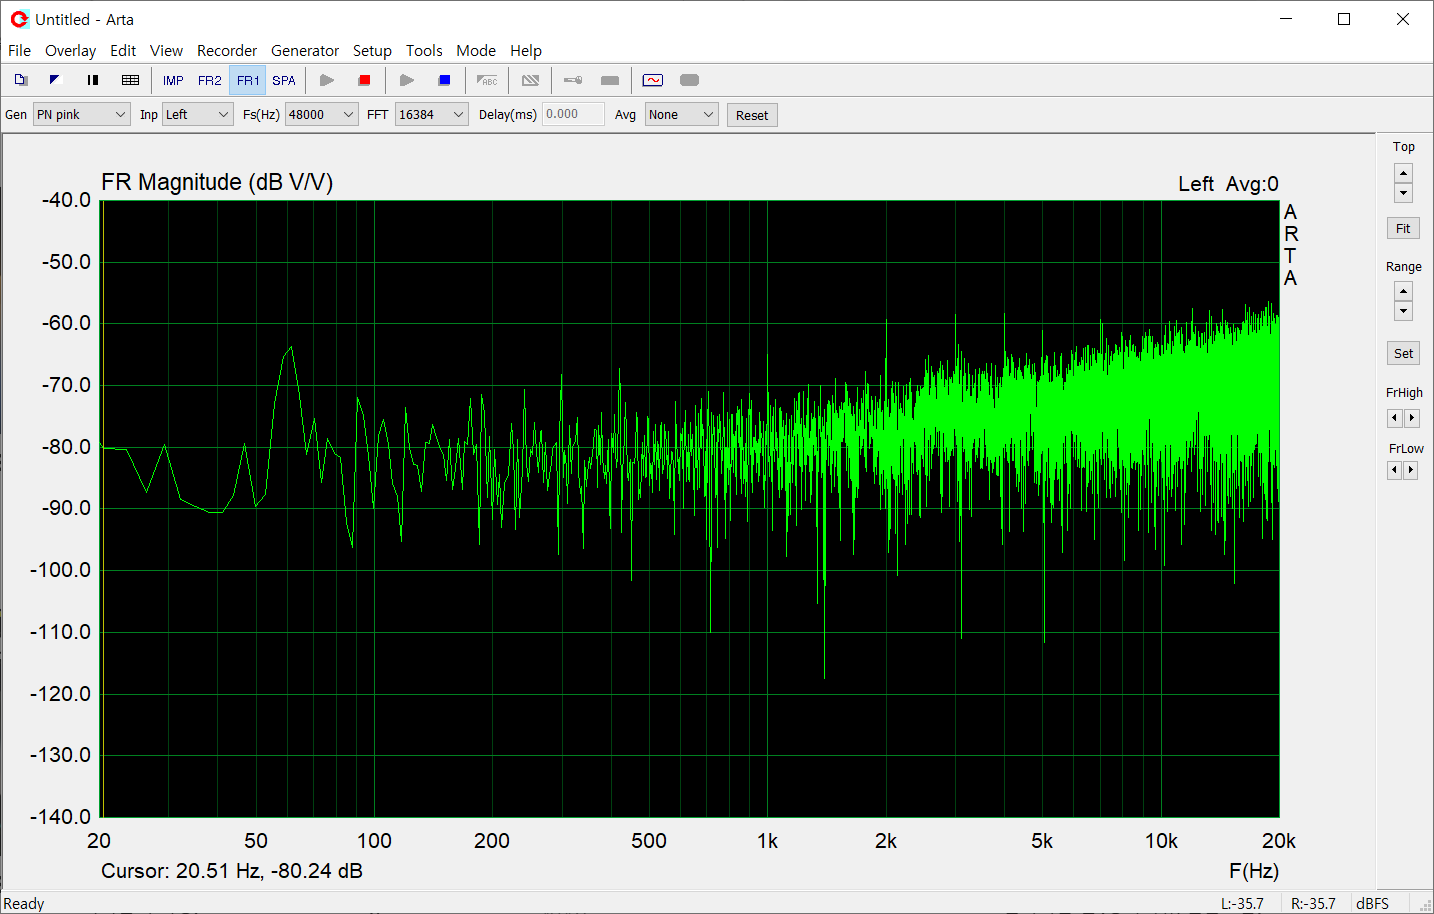The height and width of the screenshot is (914, 1434).
Task: Open the Avg None dropdown
Action: click(682, 115)
